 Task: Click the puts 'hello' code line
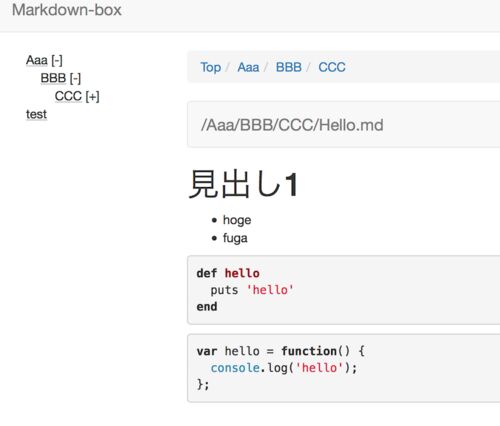[252, 290]
